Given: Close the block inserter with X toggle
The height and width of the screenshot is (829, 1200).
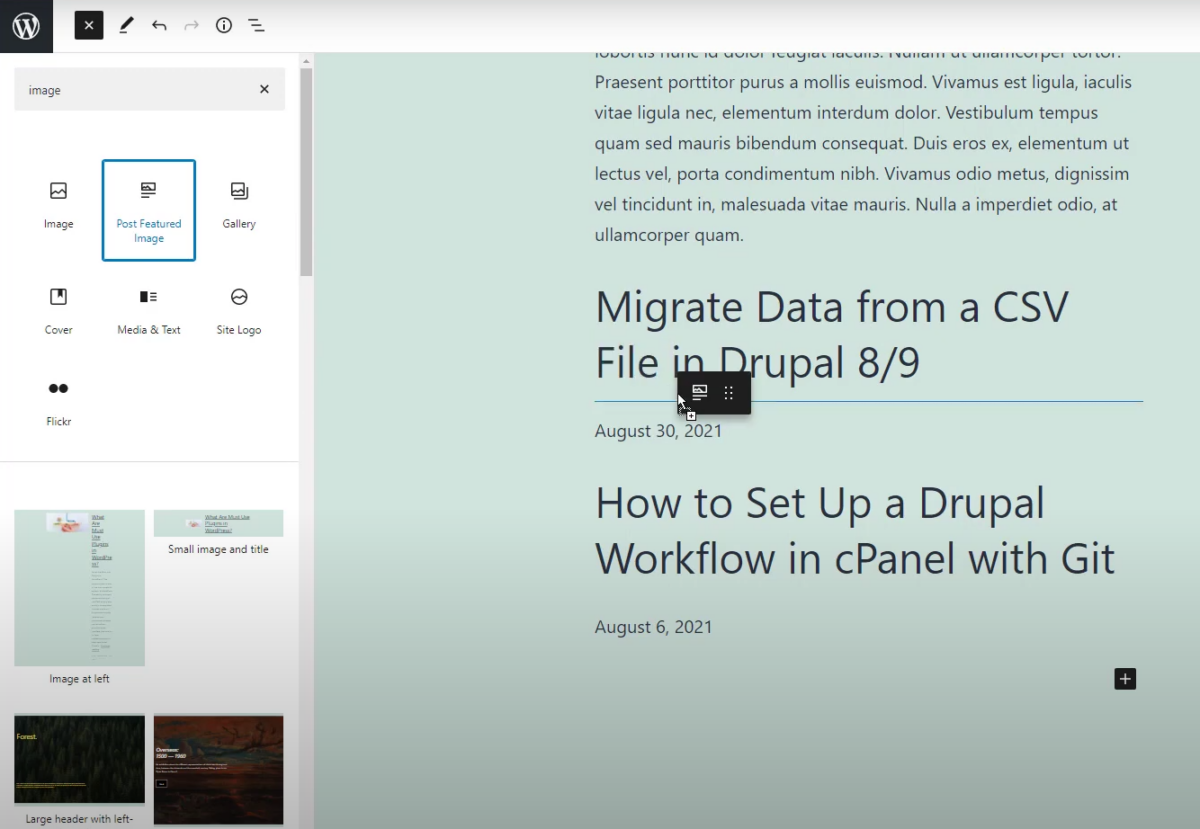Looking at the screenshot, I should (89, 26).
